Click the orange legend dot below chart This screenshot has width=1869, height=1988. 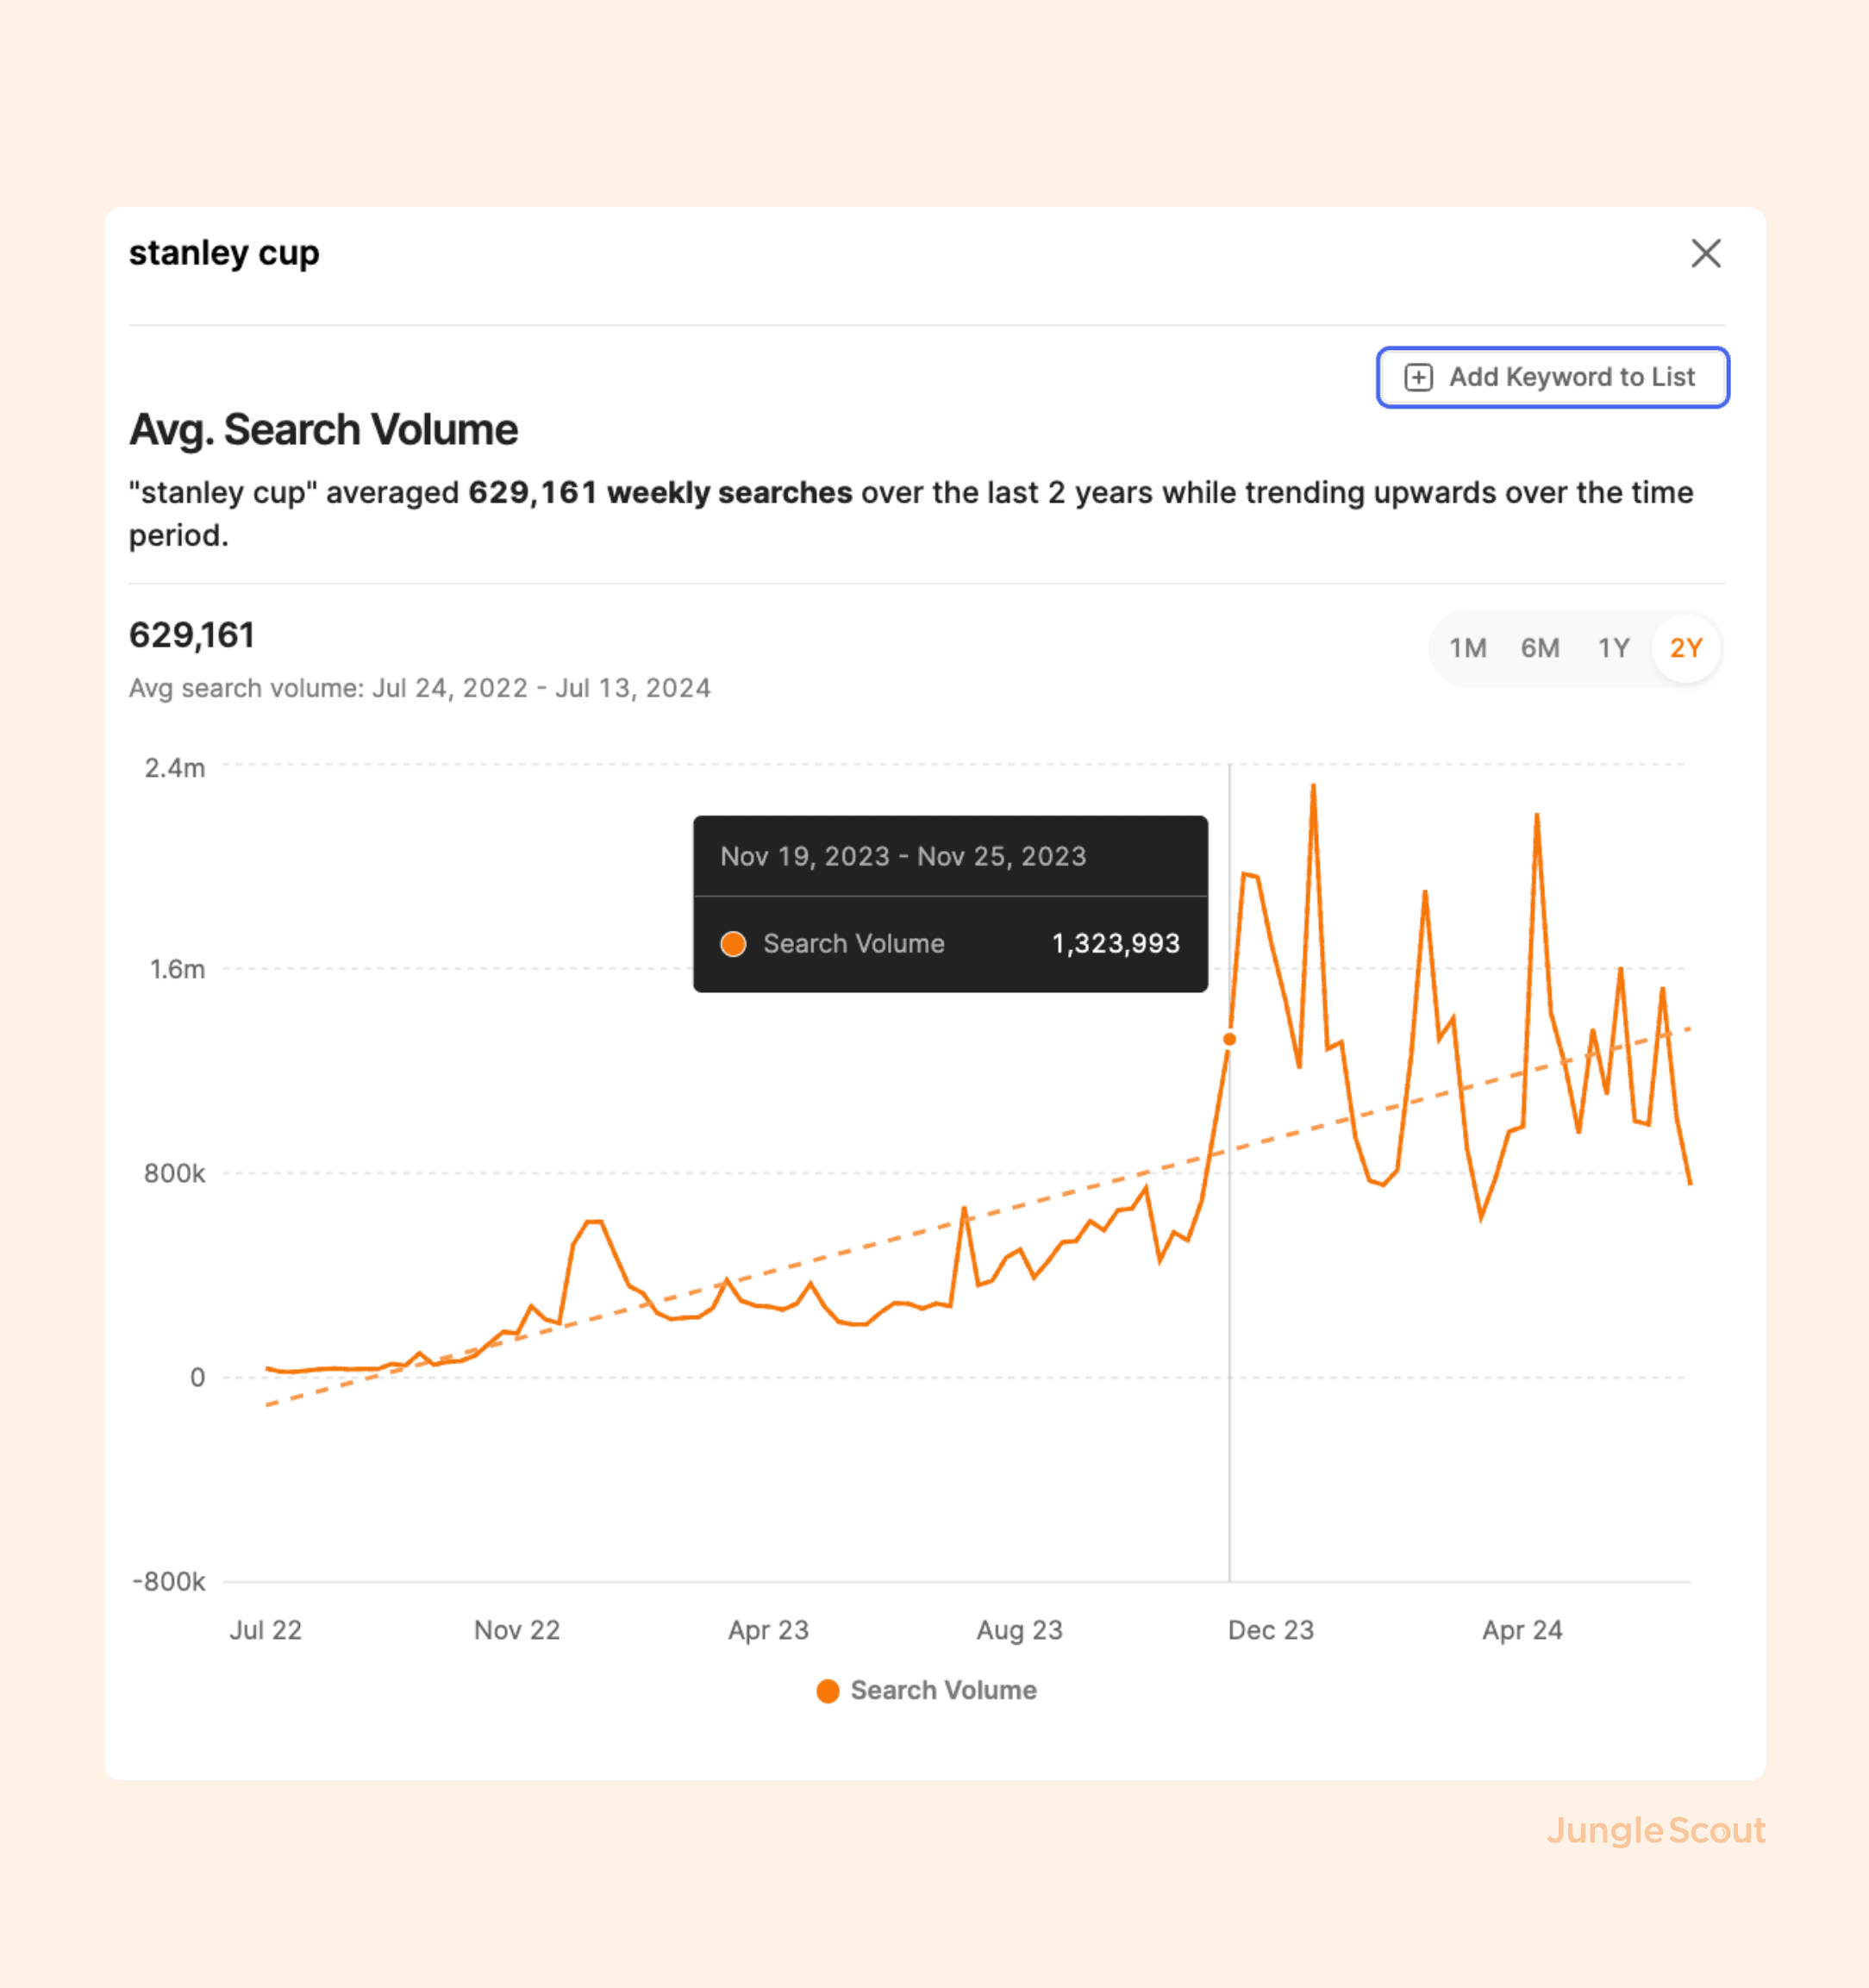click(827, 1690)
